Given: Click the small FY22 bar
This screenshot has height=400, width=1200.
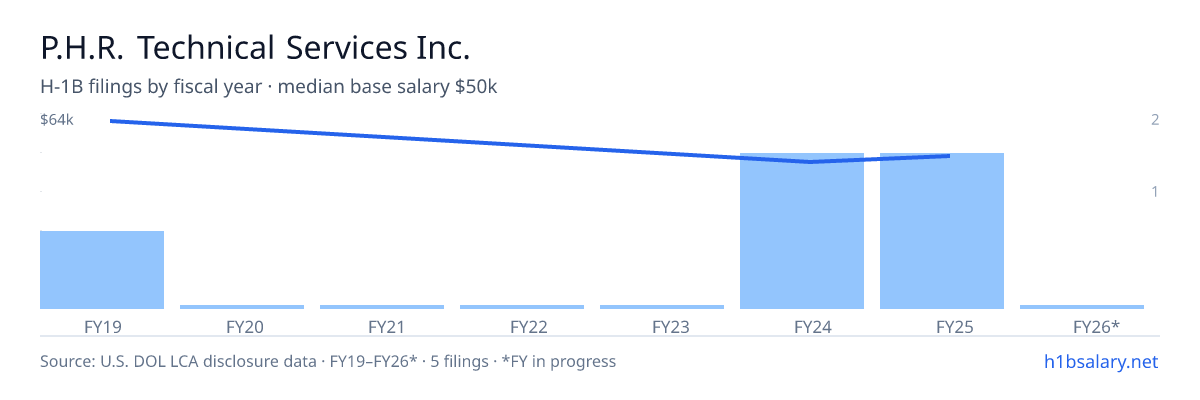Looking at the screenshot, I should click(522, 307).
